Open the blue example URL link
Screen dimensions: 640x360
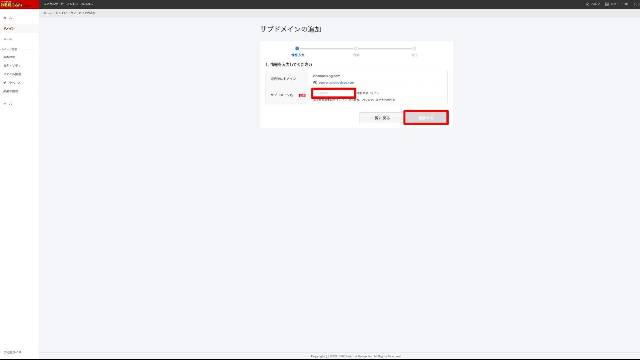pyautogui.click(x=336, y=82)
